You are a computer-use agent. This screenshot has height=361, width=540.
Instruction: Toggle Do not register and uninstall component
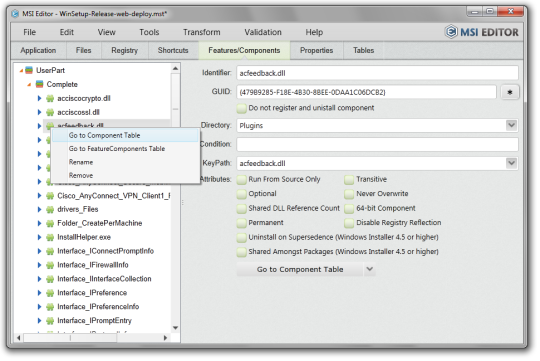(242, 109)
